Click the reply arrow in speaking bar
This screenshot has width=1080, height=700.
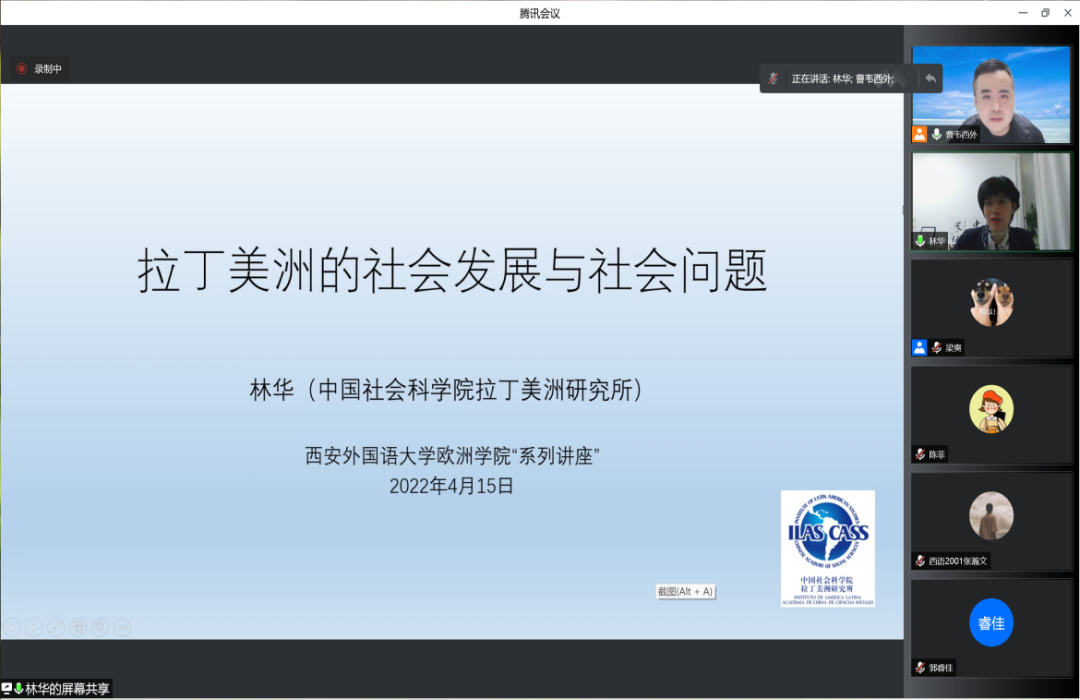click(930, 78)
